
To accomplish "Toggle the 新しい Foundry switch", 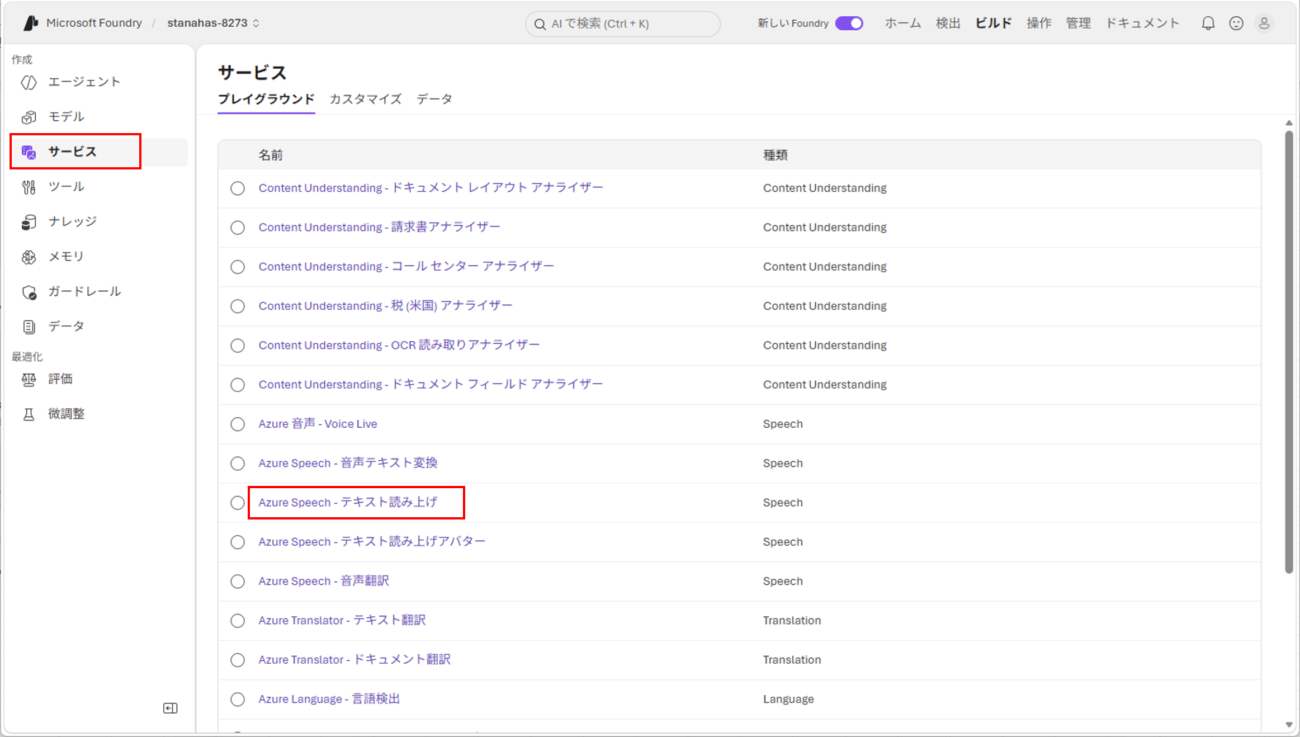I will click(x=849, y=23).
